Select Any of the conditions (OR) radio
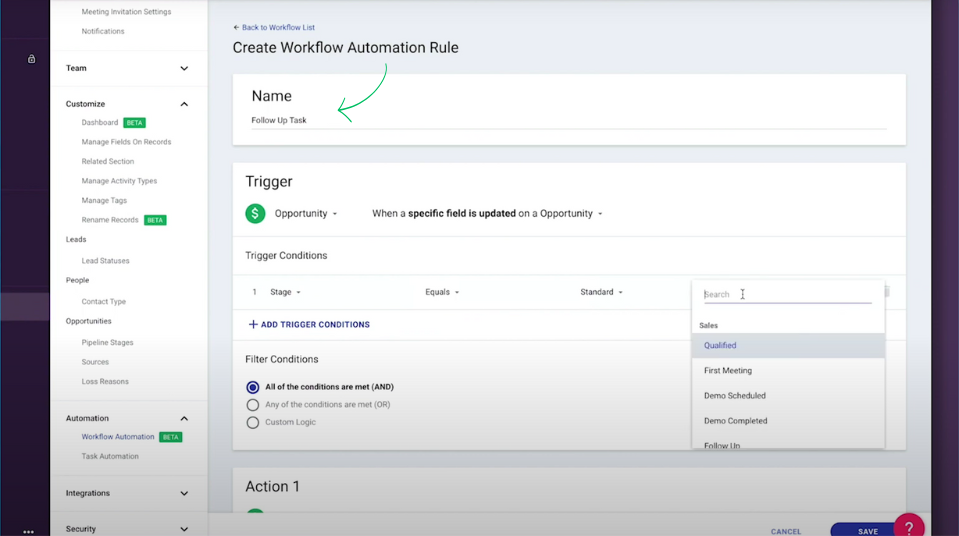The width and height of the screenshot is (959, 536). coord(253,404)
